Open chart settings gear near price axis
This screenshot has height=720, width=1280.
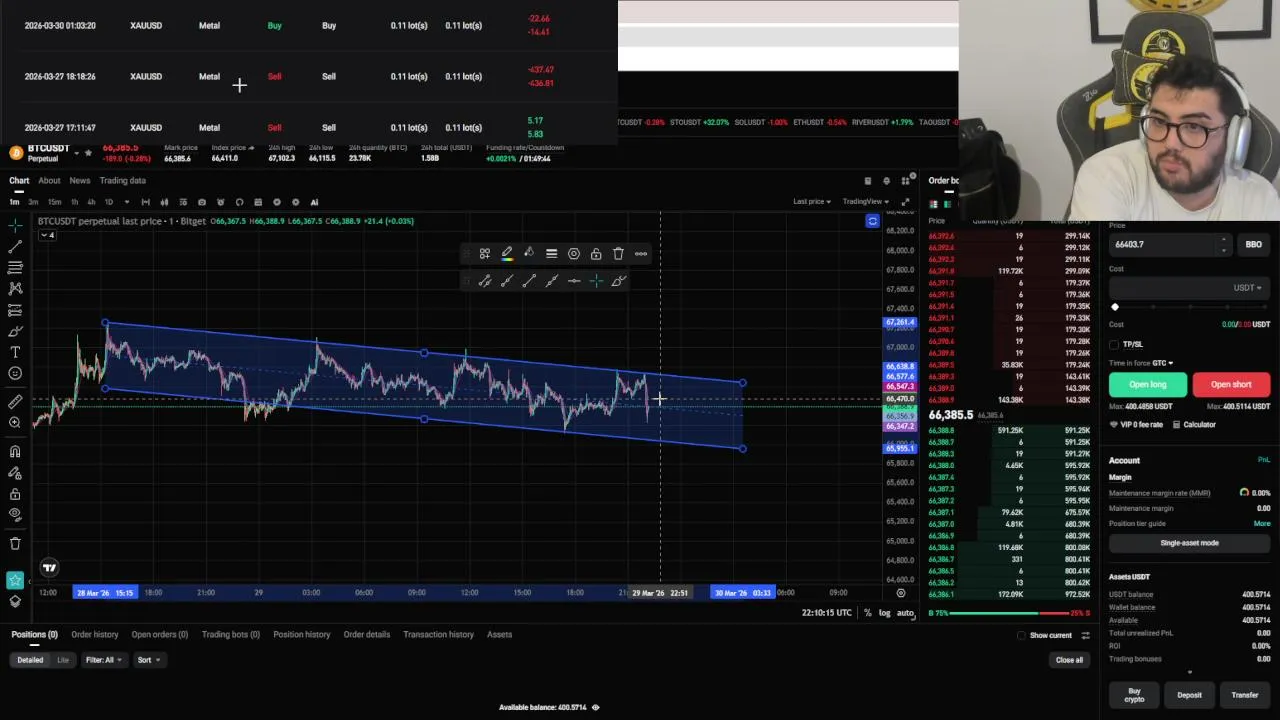click(901, 593)
